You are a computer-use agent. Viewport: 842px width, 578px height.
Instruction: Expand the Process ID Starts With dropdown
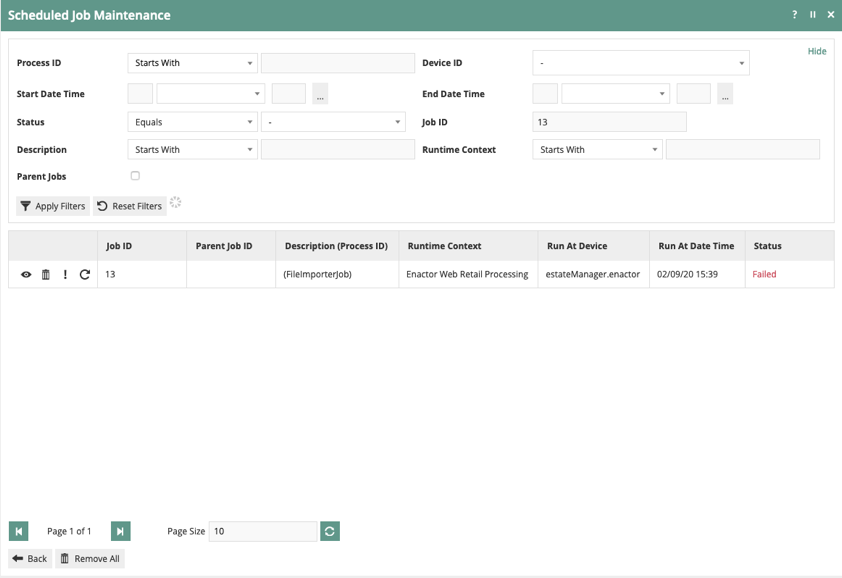coord(192,63)
